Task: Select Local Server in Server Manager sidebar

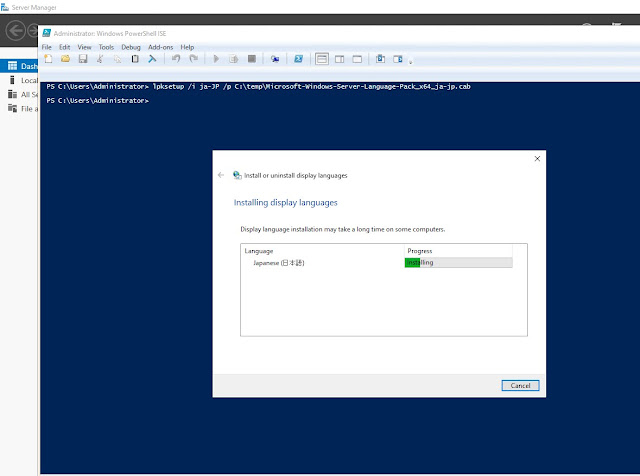Action: pos(19,80)
